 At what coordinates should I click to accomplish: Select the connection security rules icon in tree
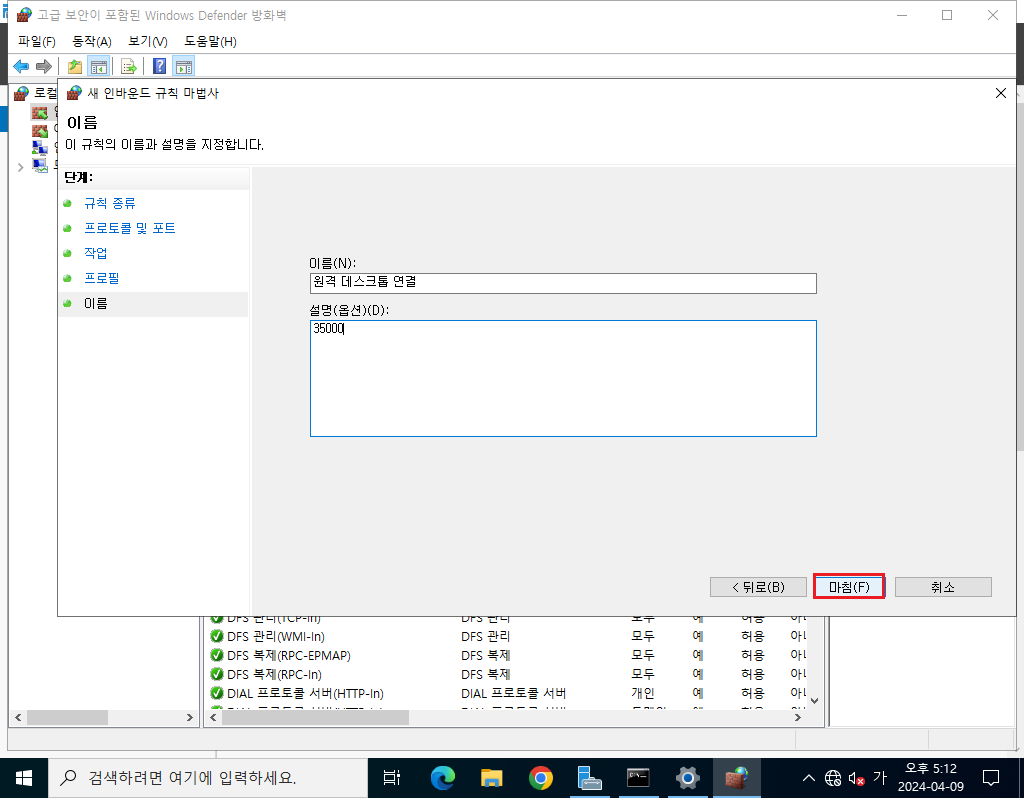coord(40,148)
